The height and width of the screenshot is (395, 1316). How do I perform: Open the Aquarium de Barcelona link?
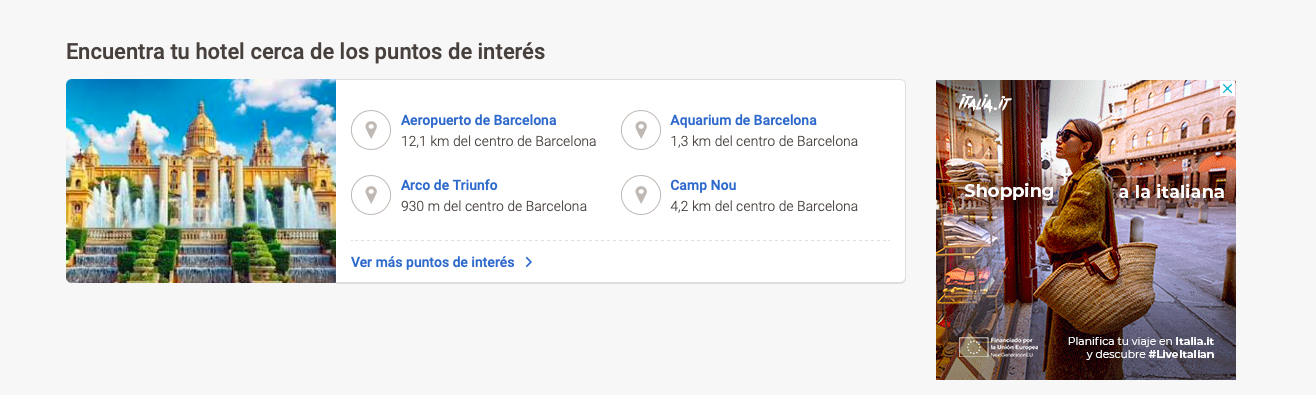(743, 120)
